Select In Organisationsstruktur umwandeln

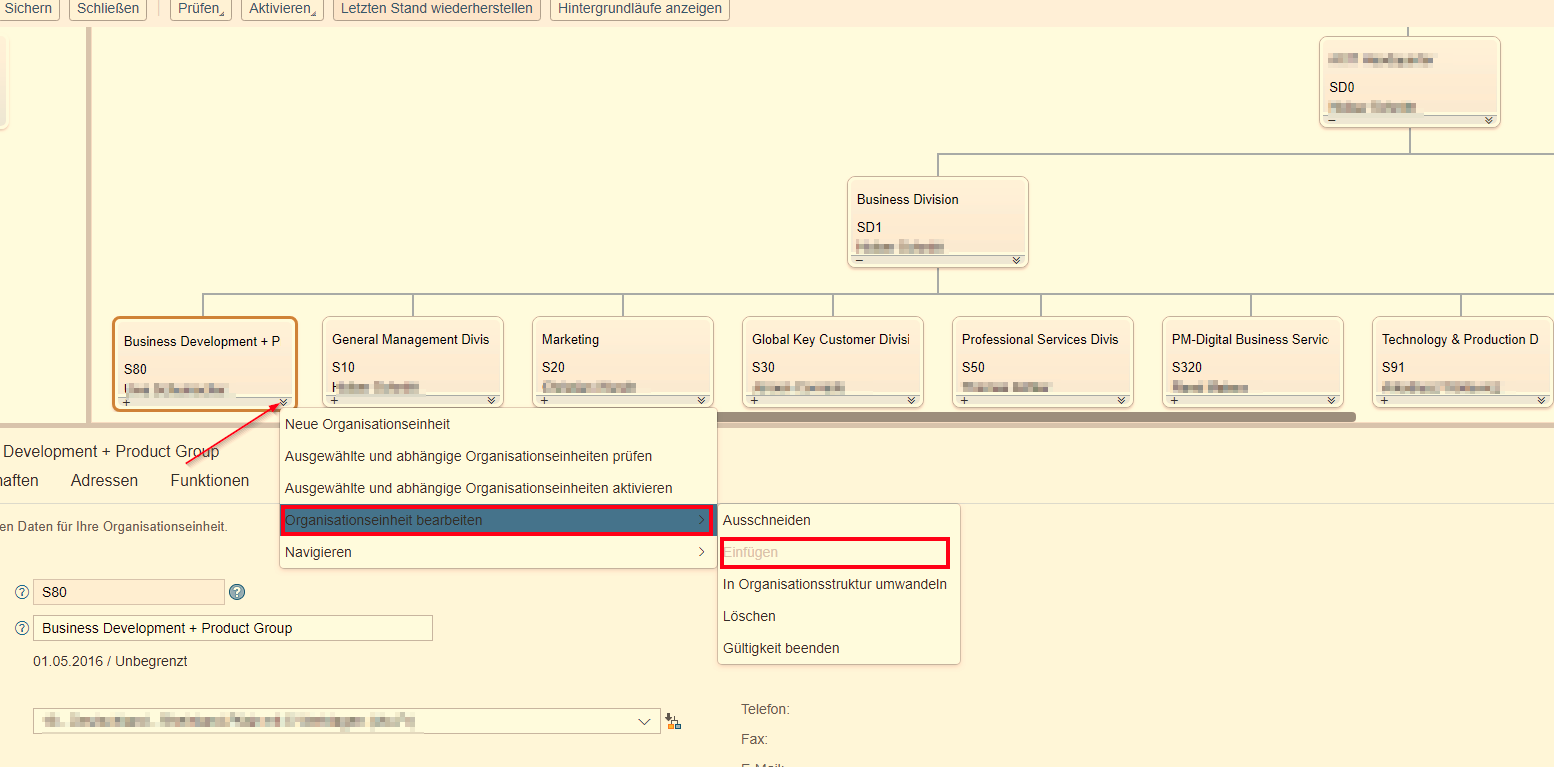[838, 584]
